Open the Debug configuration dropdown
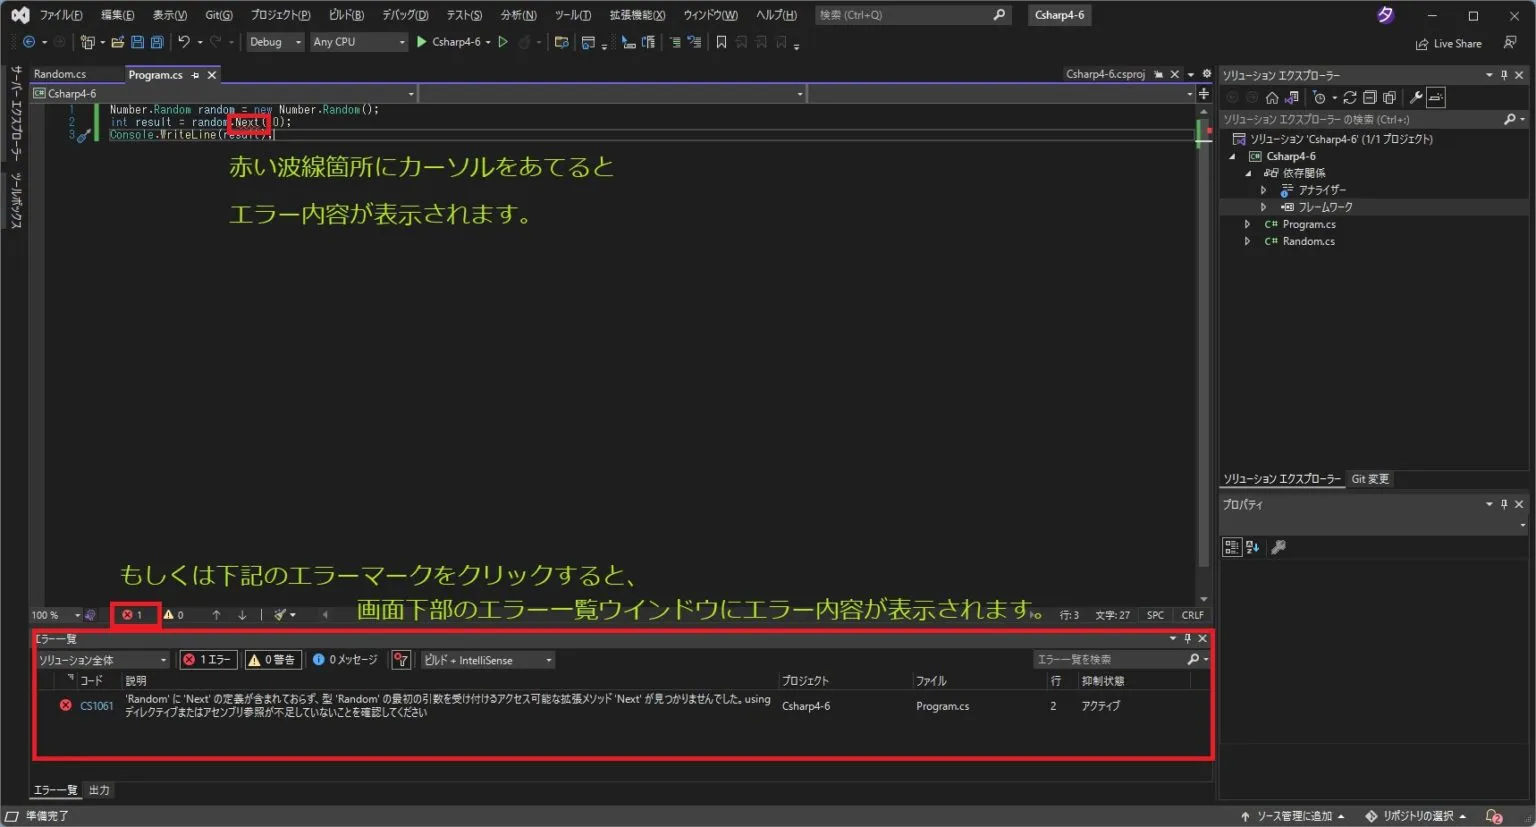 pos(275,41)
